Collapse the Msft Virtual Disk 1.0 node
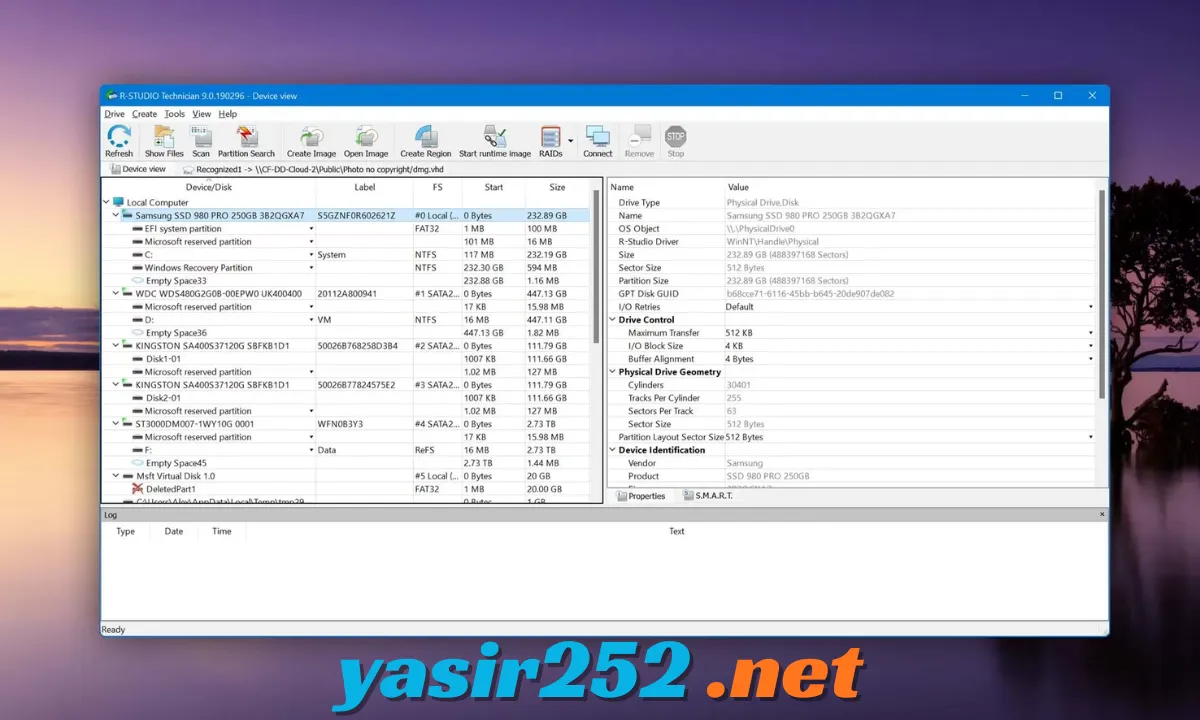This screenshot has height=720, width=1200. pos(116,476)
